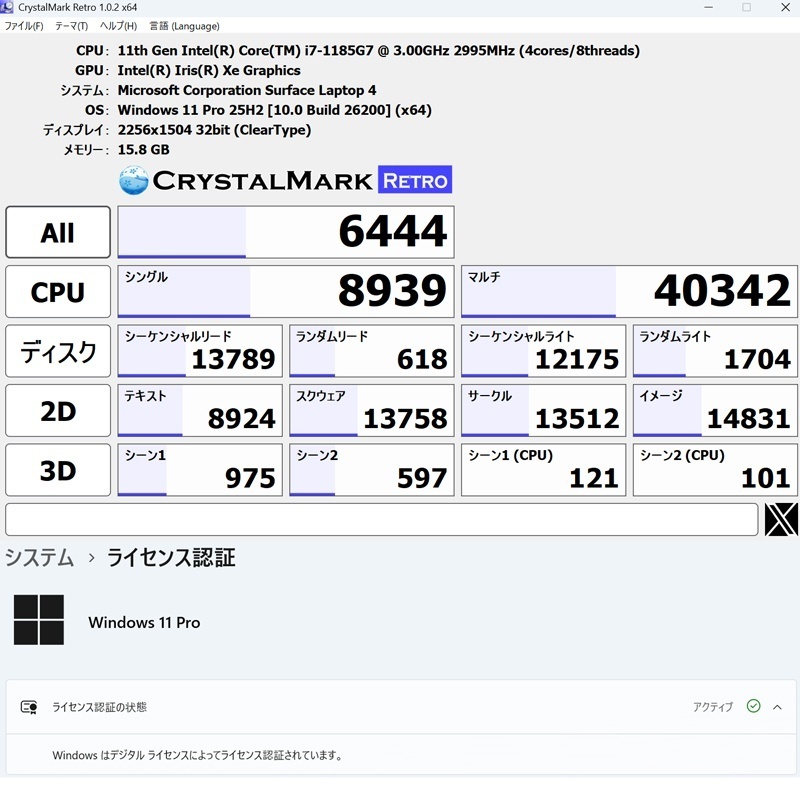
Task: Click the memory value 15.8 GB
Action: click(x=143, y=149)
